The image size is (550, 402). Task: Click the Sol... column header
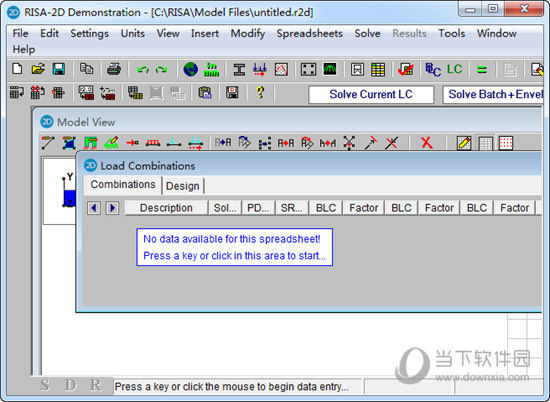click(x=225, y=208)
